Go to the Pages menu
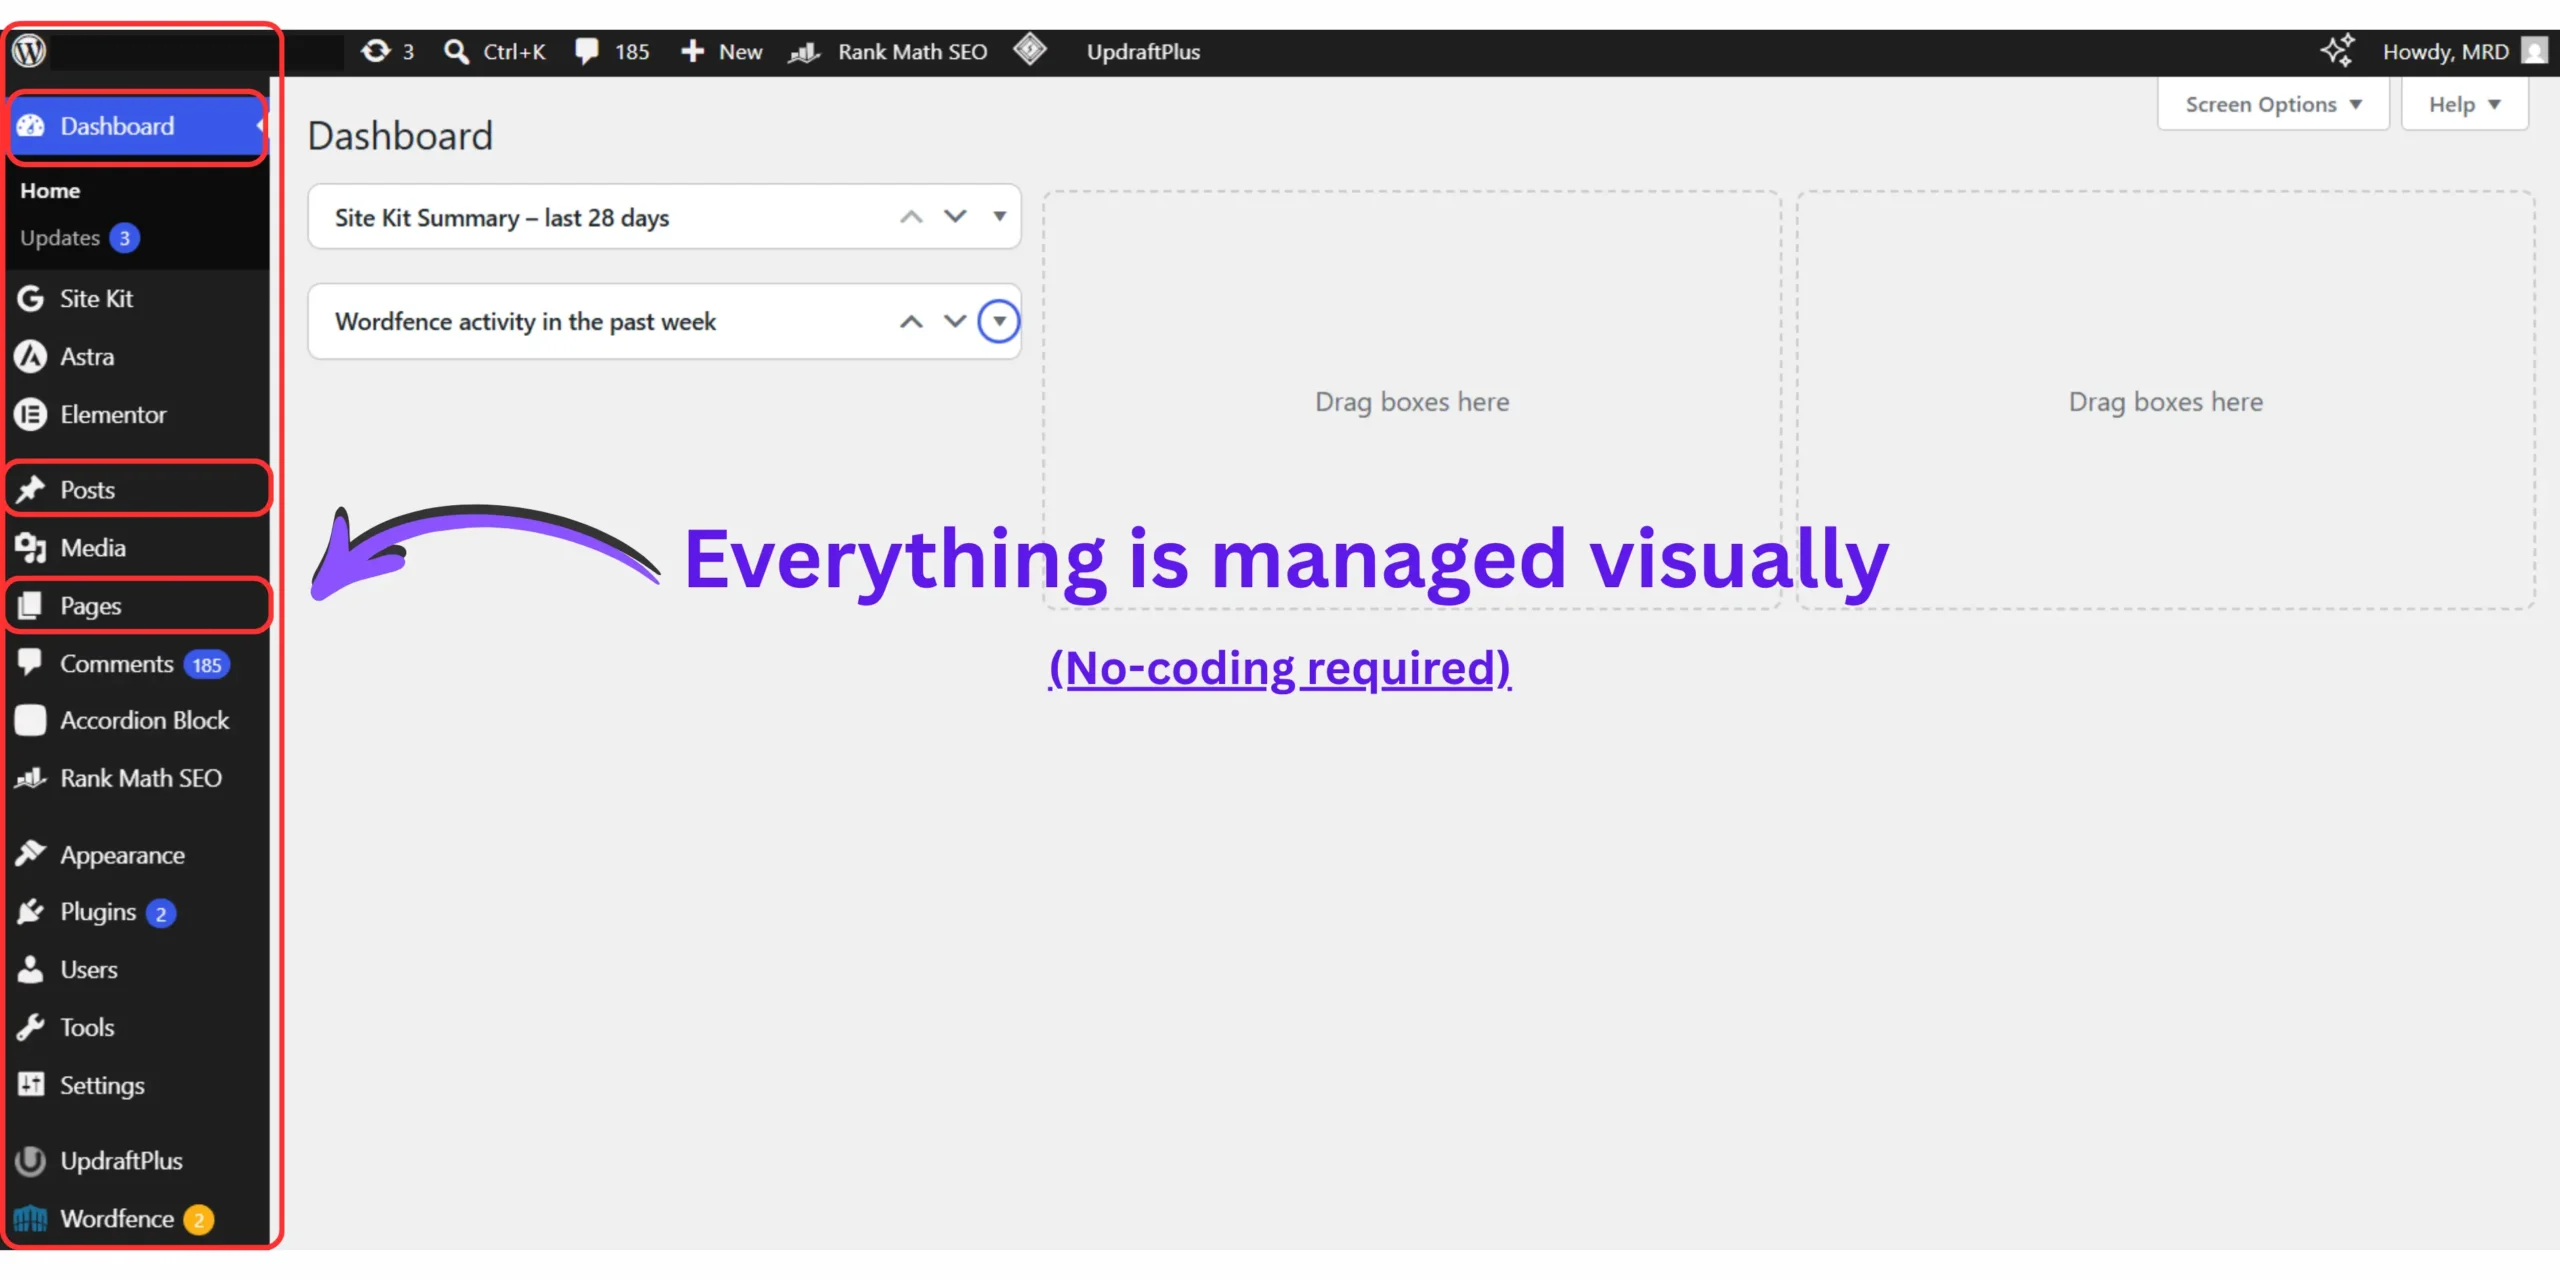This screenshot has width=2560, height=1280. (x=138, y=605)
